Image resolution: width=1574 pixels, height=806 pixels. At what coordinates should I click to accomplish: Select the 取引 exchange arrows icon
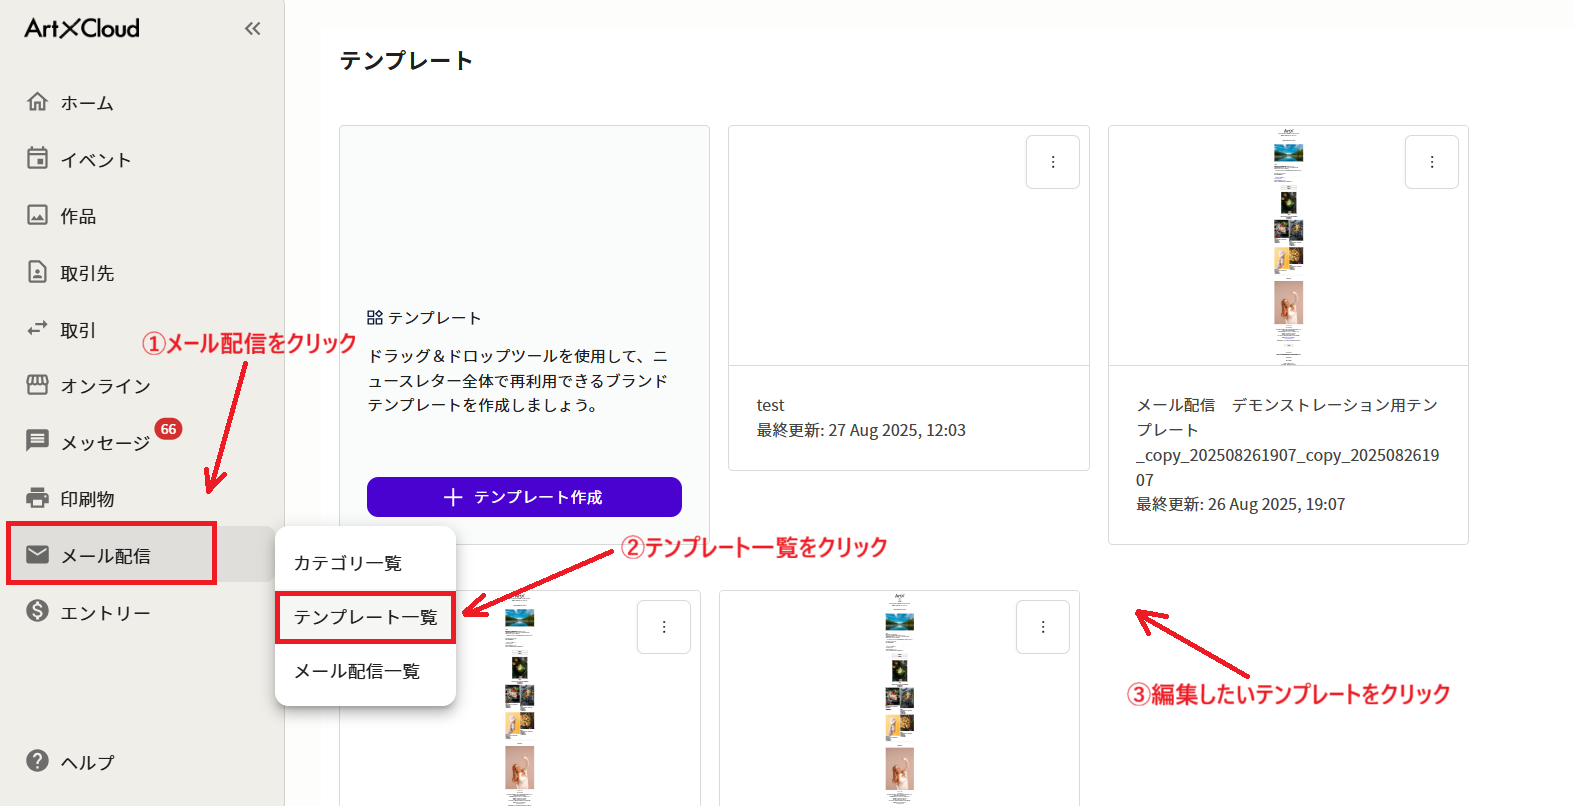37,328
